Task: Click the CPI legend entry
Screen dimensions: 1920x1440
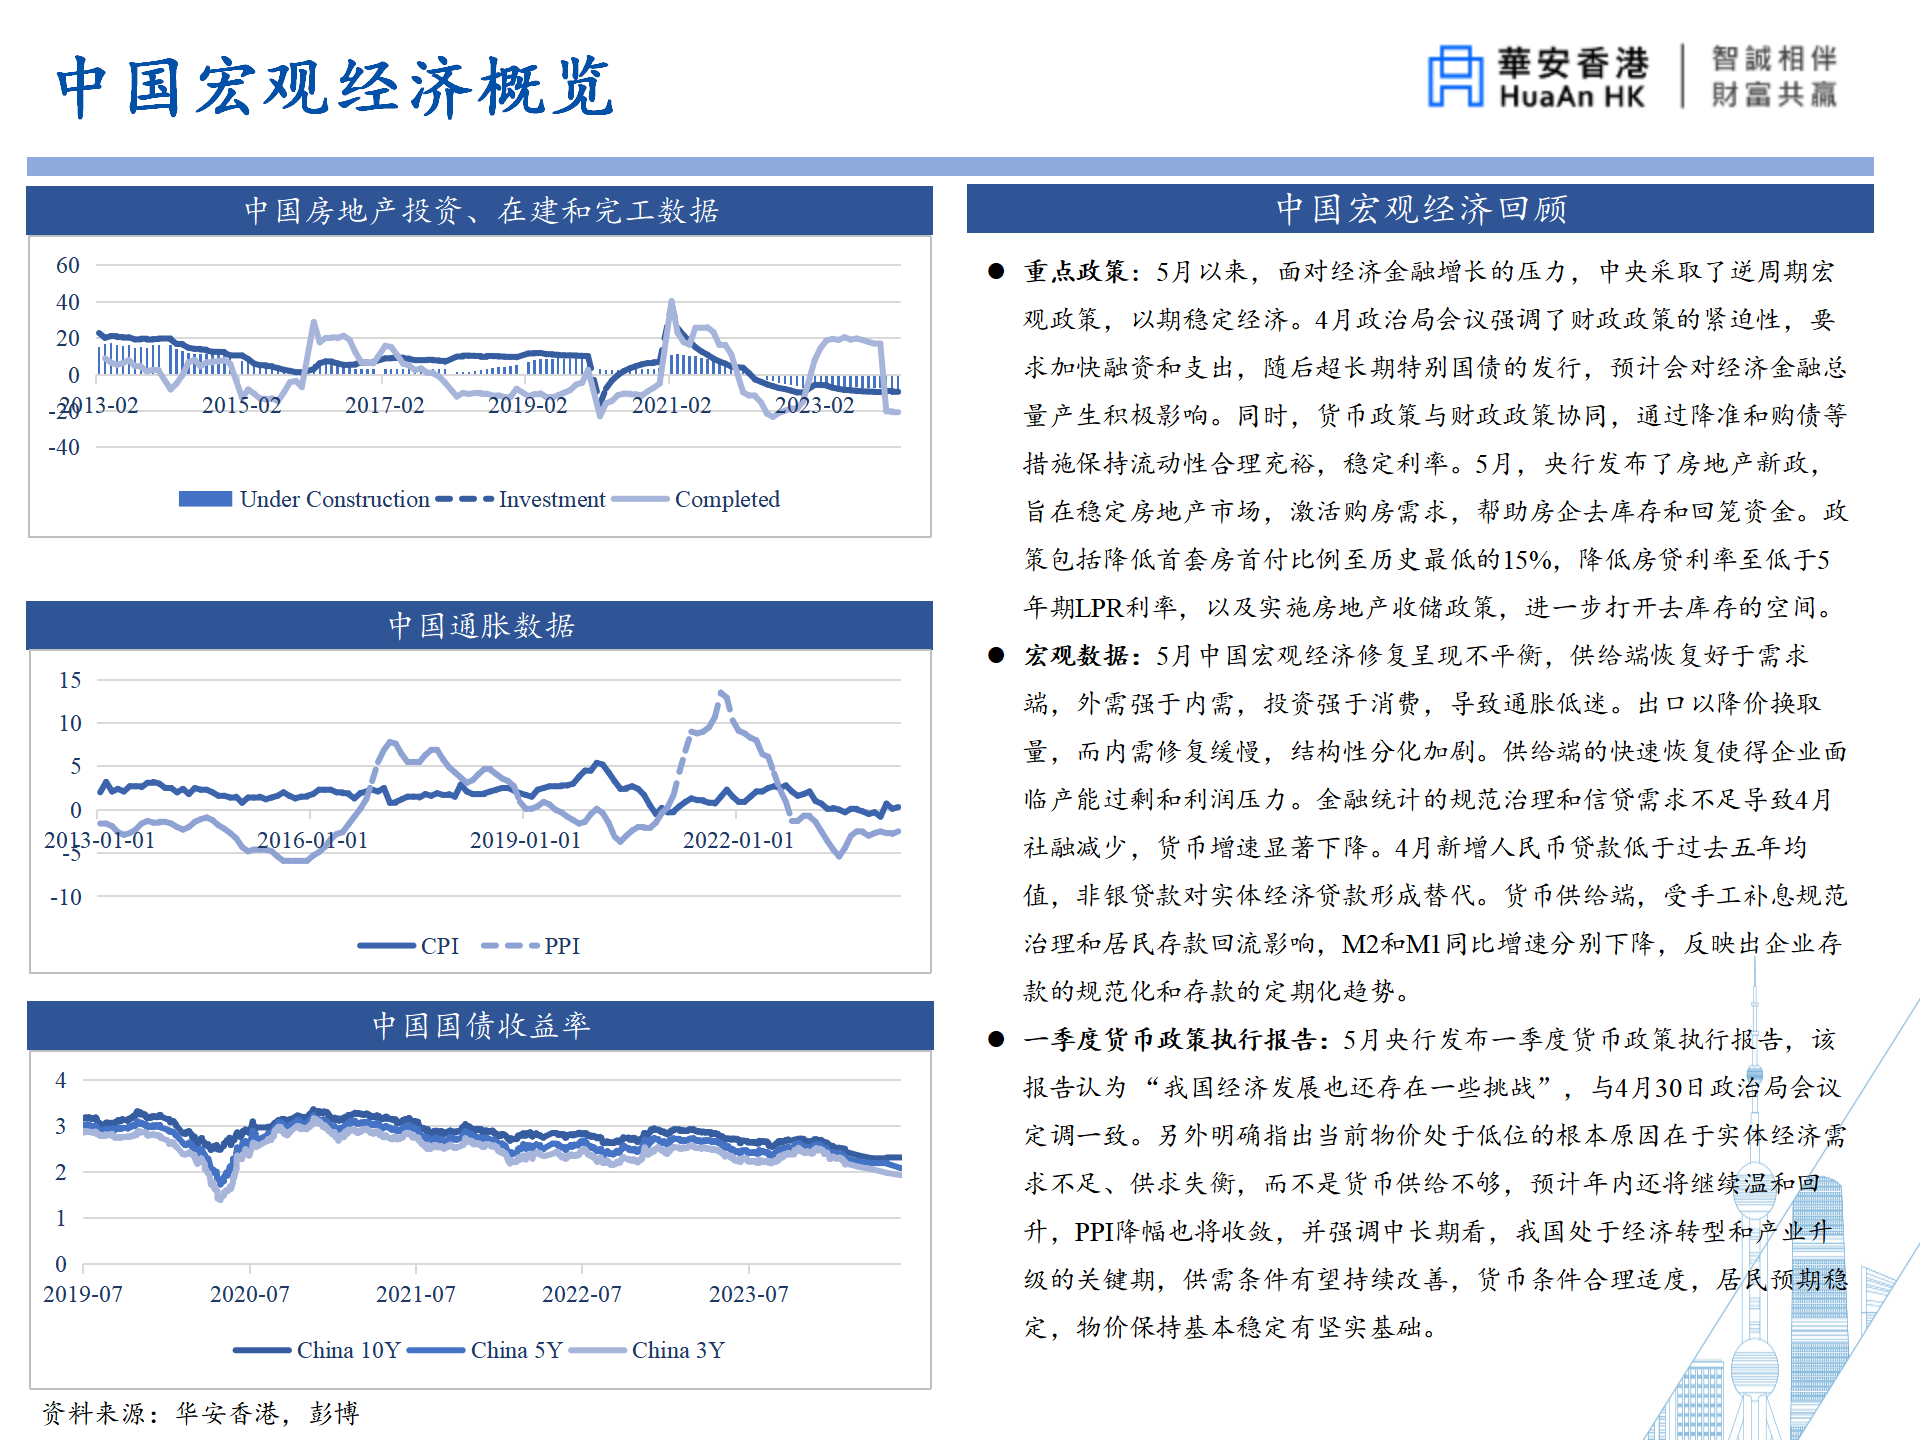Action: (x=409, y=945)
